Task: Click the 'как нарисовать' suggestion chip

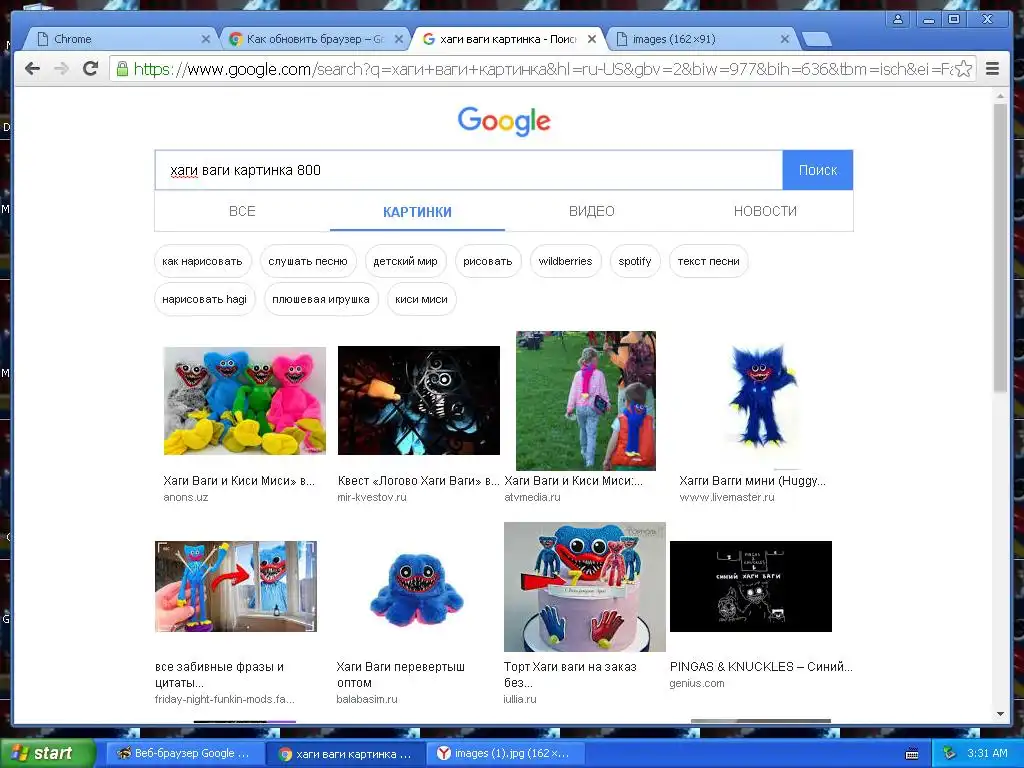Action: click(202, 261)
